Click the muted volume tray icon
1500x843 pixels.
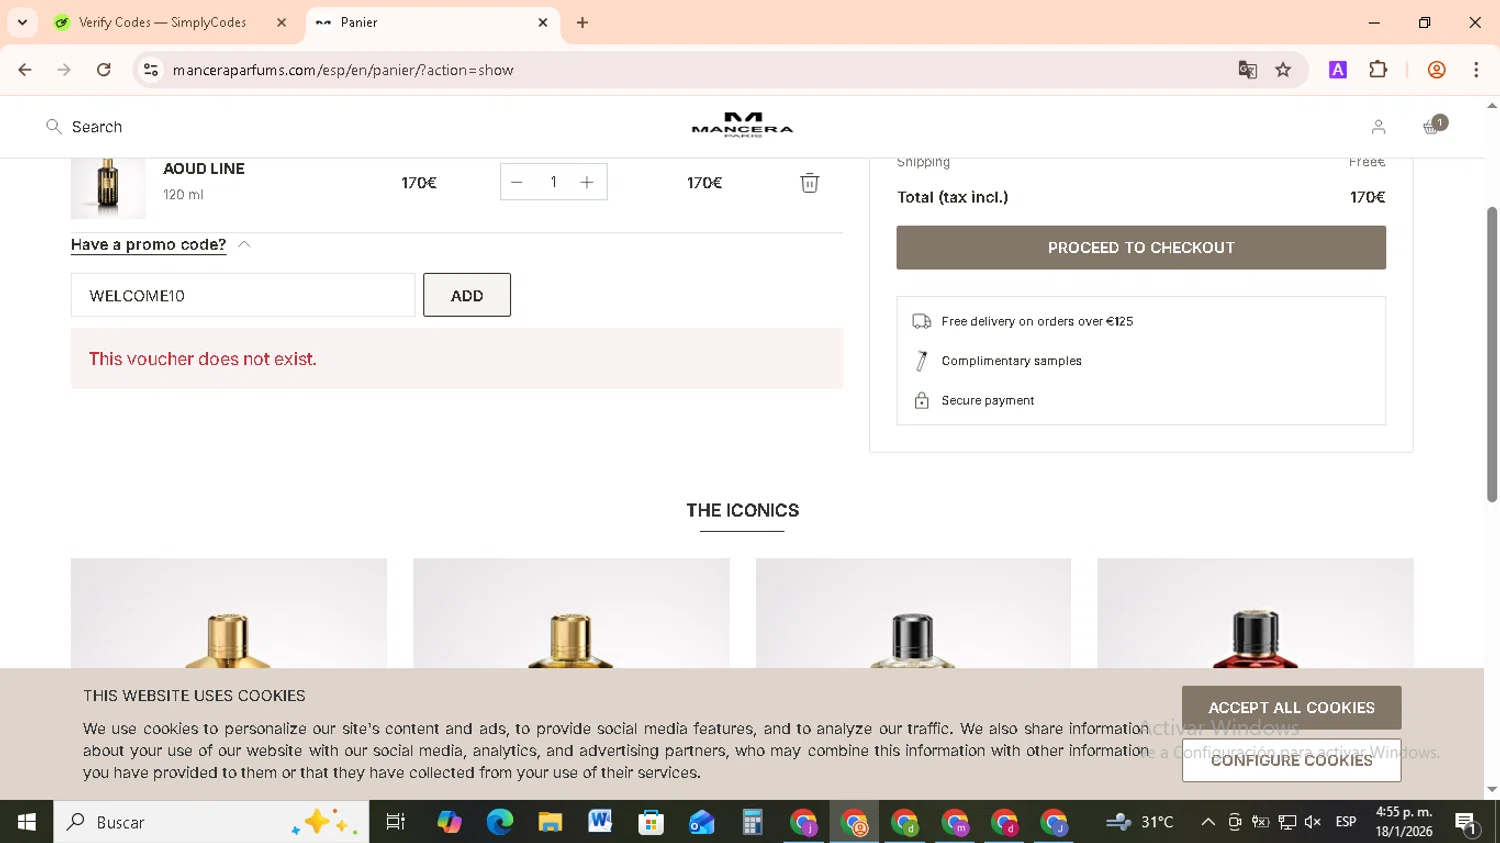[x=1313, y=822]
